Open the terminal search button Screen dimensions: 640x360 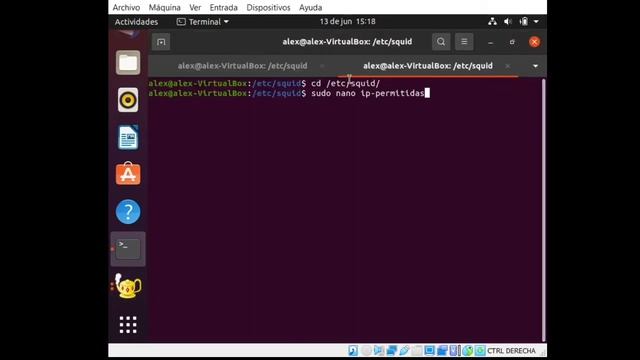coord(441,42)
